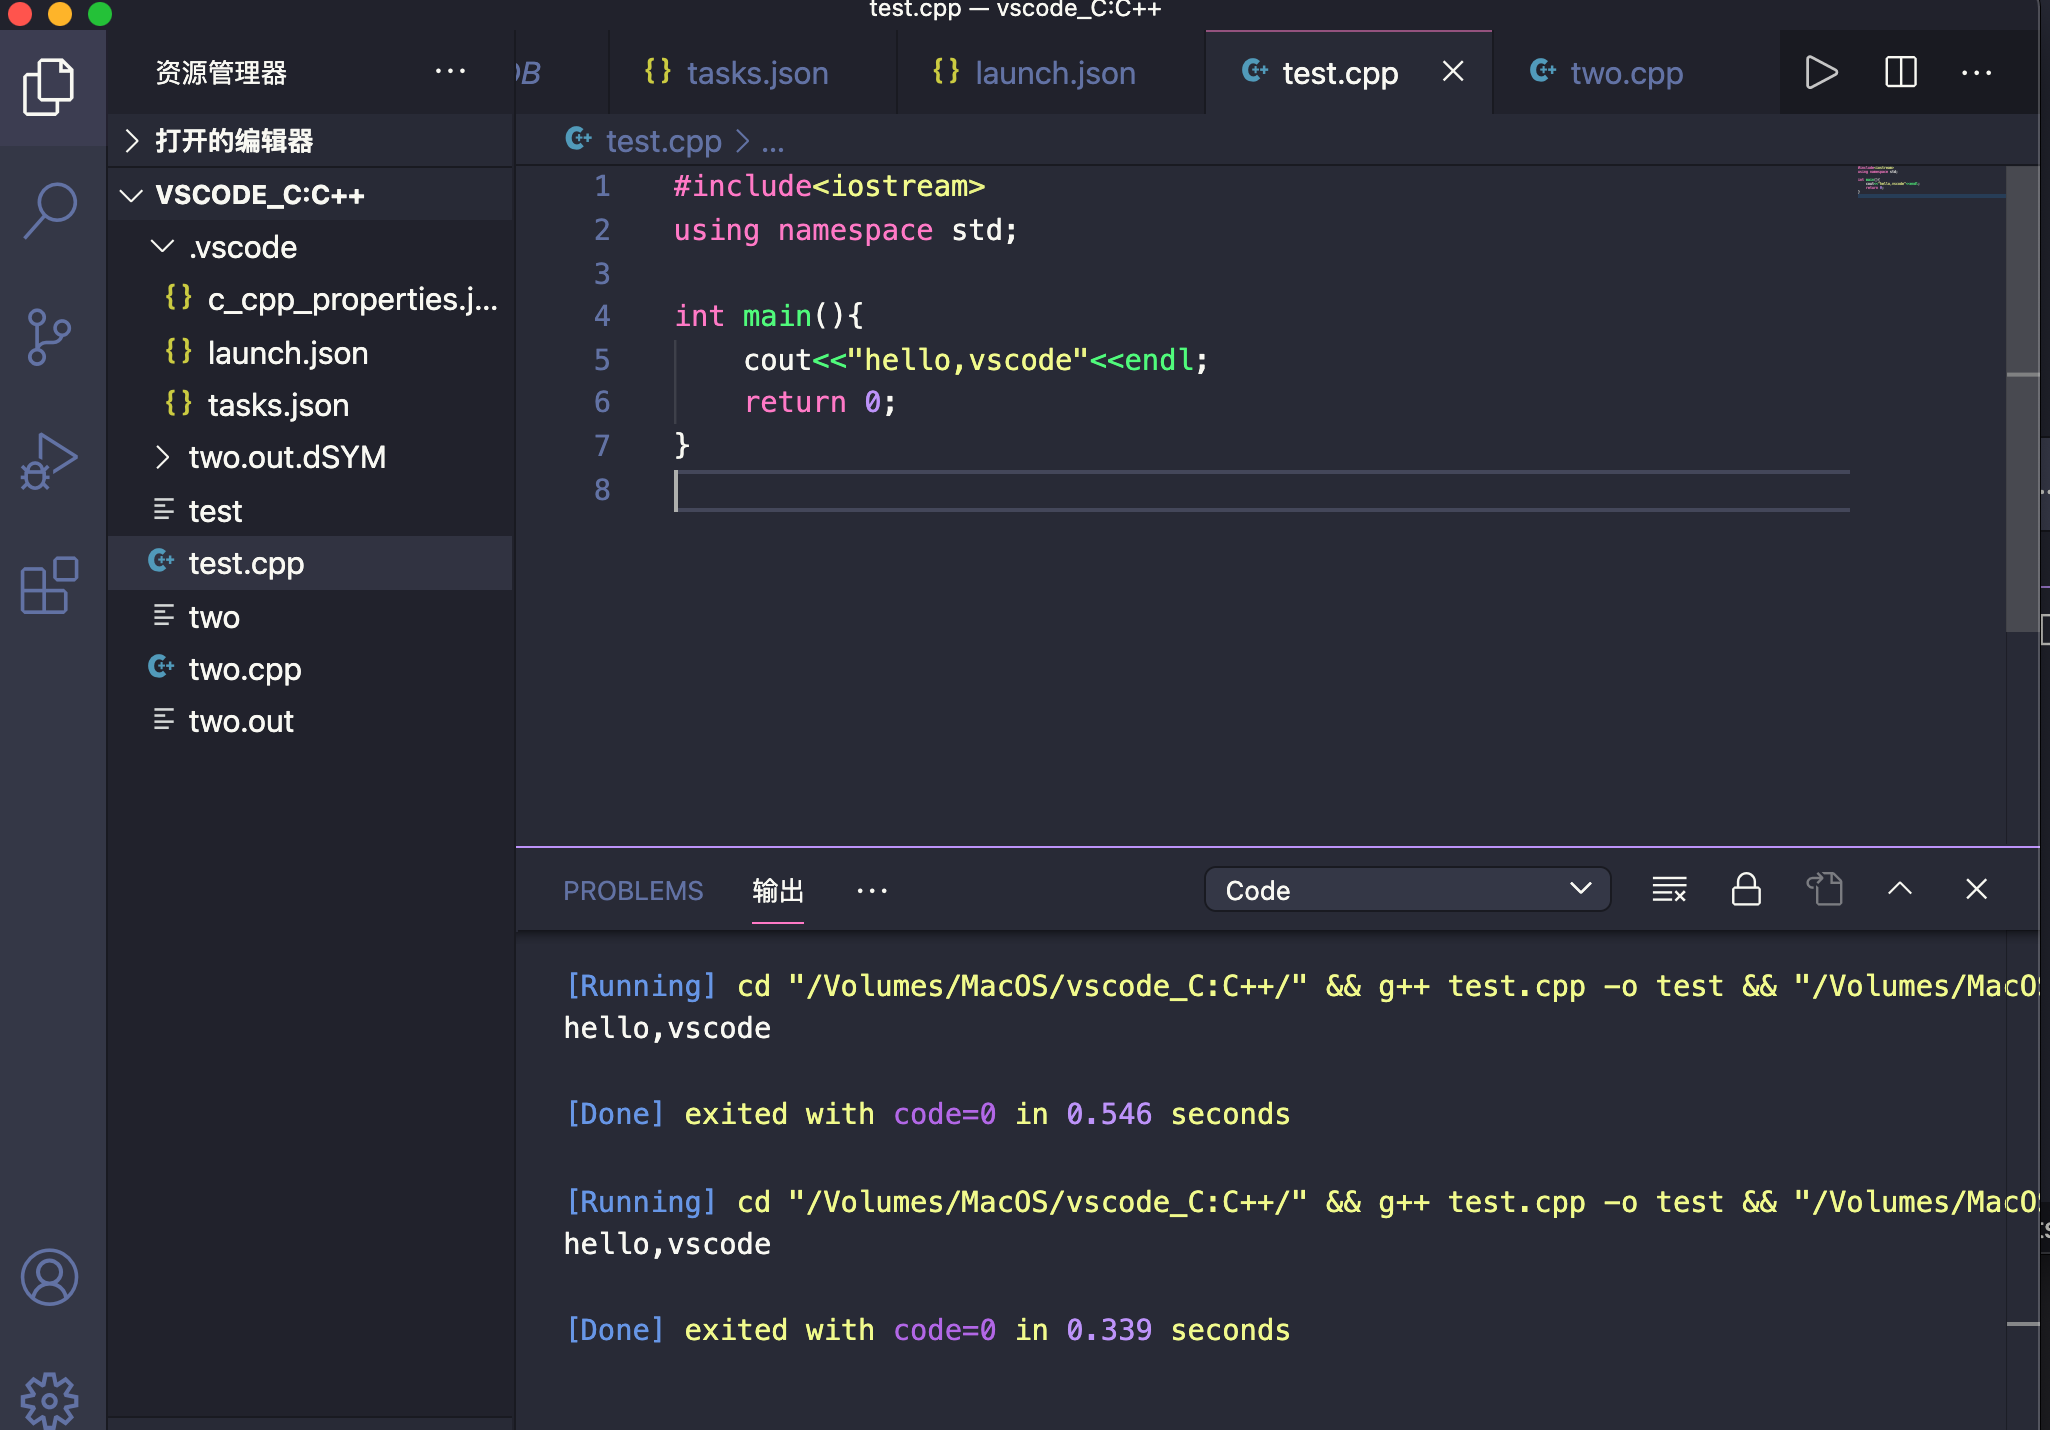Open the Manage settings gear
Viewport: 2050px width, 1430px height.
point(51,1399)
